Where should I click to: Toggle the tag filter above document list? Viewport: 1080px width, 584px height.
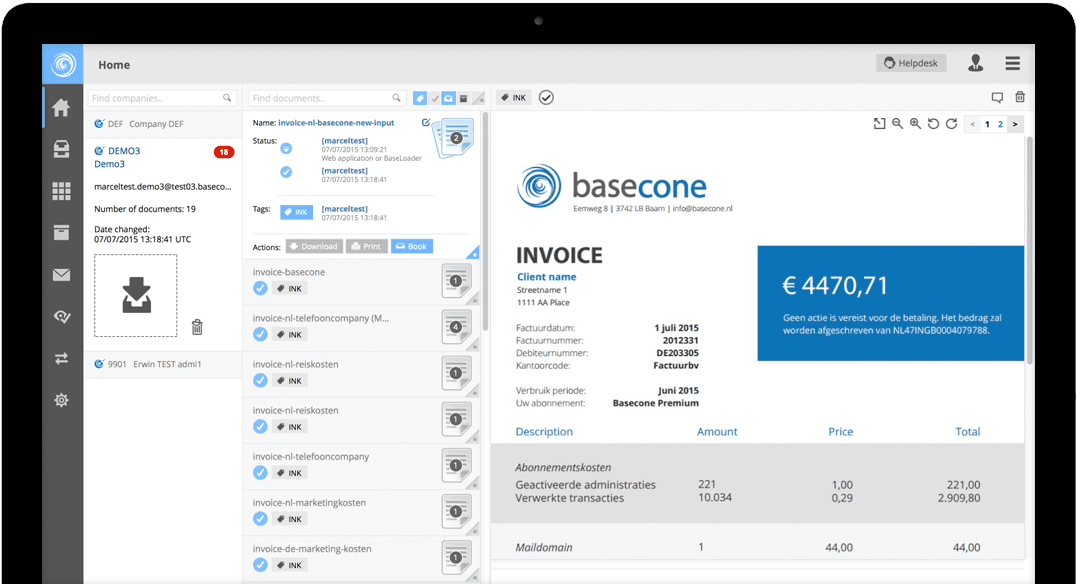pos(420,98)
